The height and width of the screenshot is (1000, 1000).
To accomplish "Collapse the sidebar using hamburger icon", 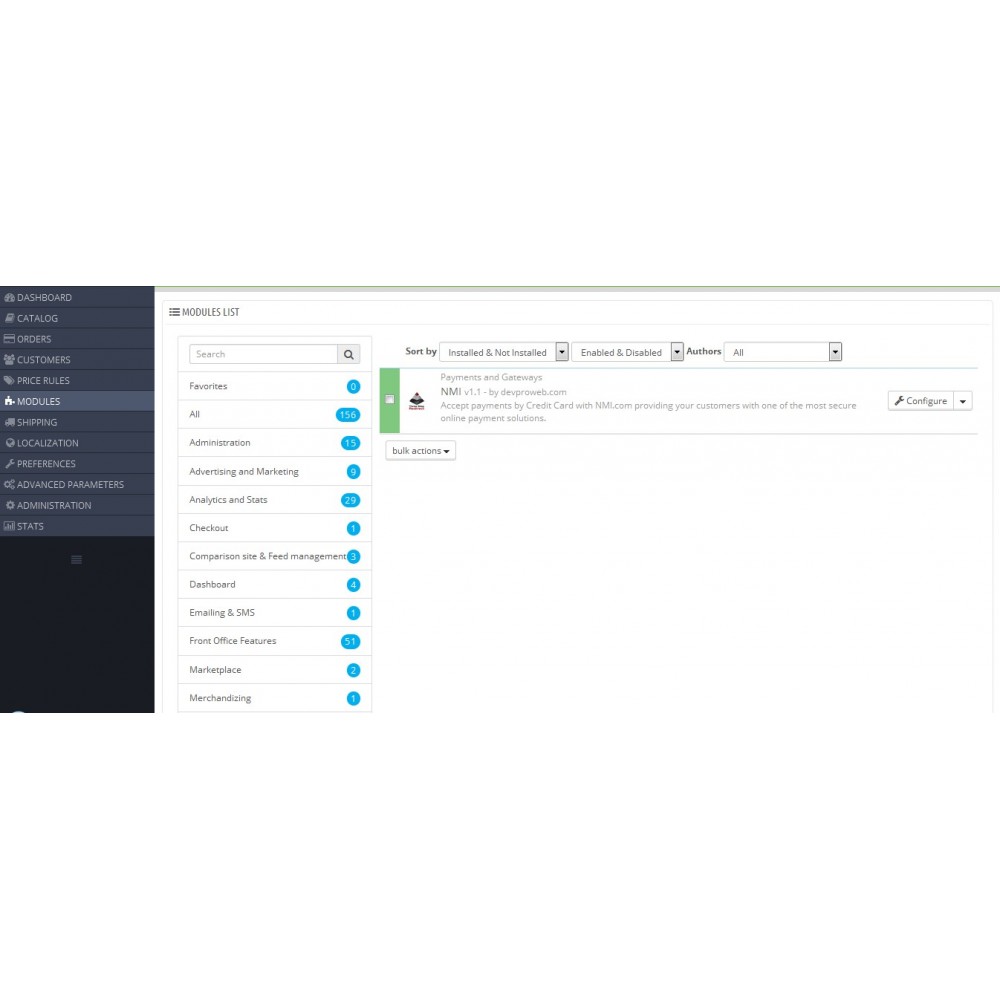I will tap(77, 560).
